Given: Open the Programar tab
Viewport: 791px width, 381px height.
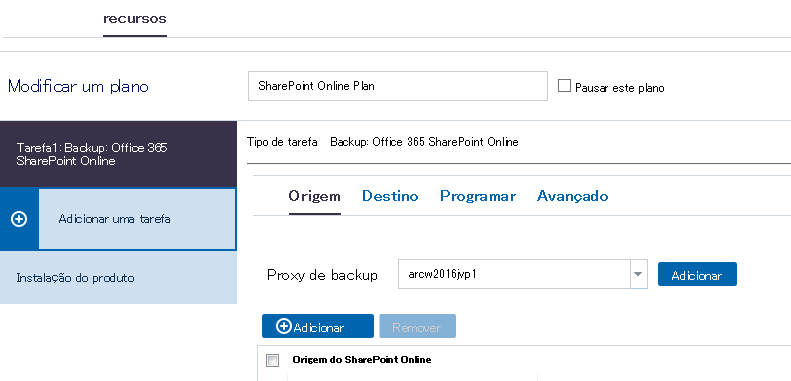Looking at the screenshot, I should point(478,196).
